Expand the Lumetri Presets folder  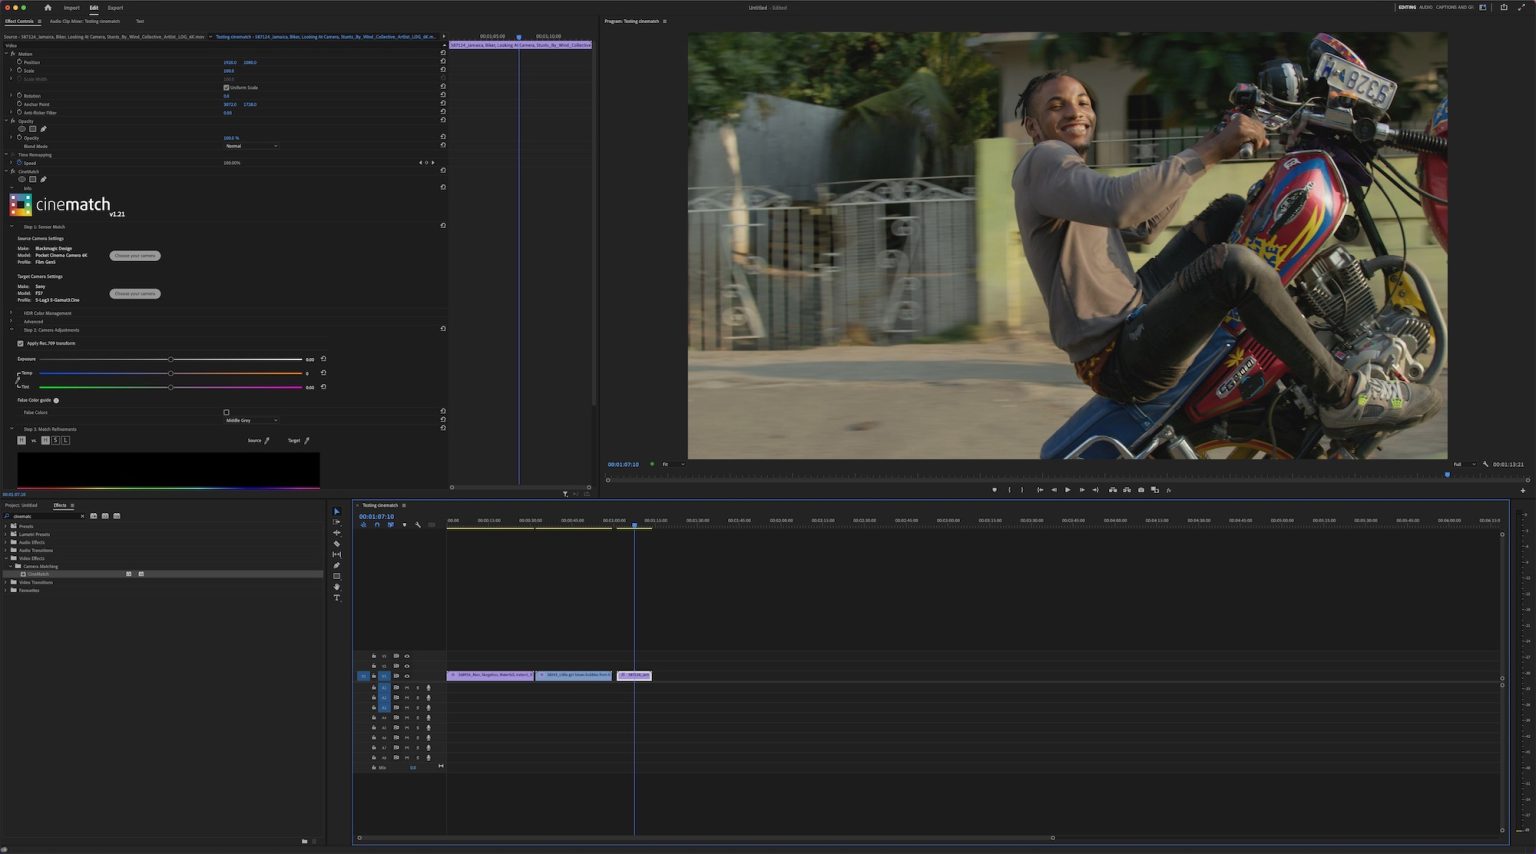pos(5,534)
